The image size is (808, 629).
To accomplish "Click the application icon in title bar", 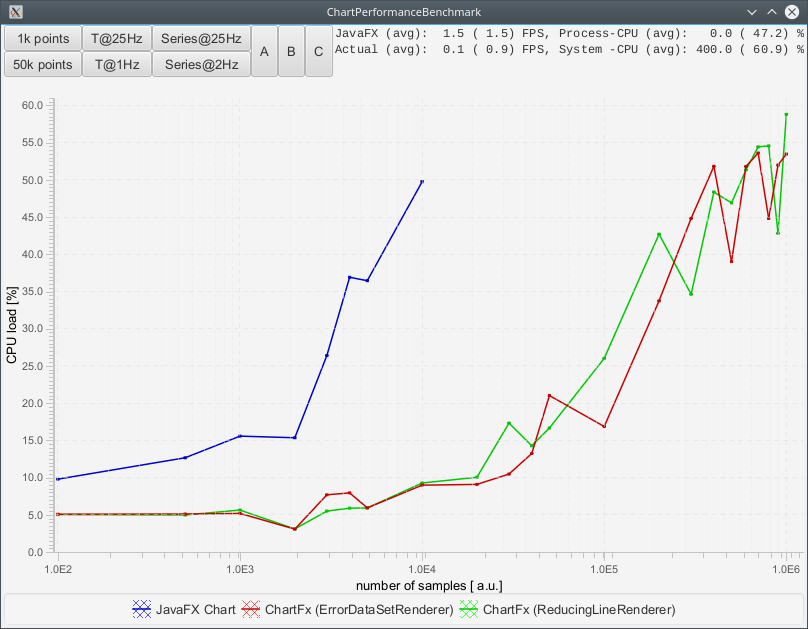I will [15, 12].
